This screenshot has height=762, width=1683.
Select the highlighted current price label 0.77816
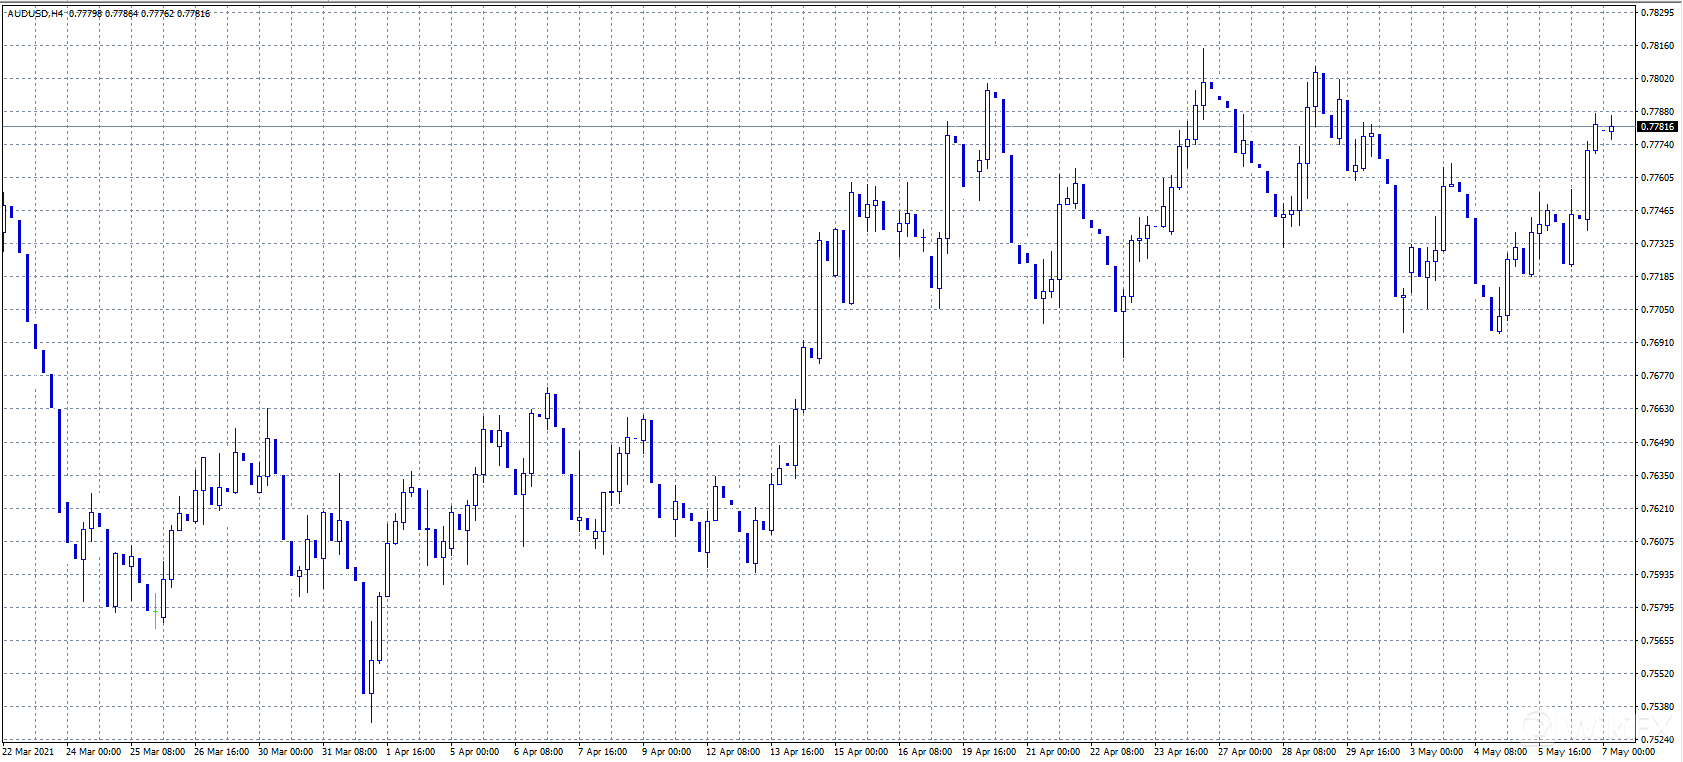pyautogui.click(x=1657, y=127)
